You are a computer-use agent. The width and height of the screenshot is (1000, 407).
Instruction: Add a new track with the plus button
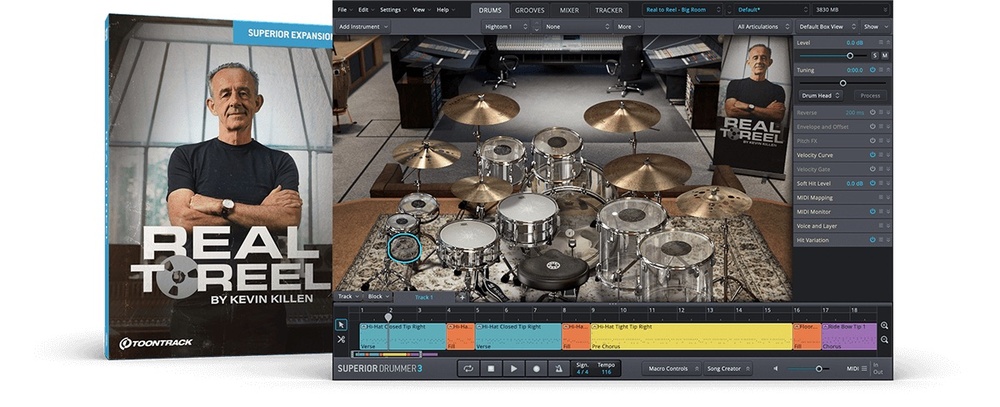[x=462, y=297]
